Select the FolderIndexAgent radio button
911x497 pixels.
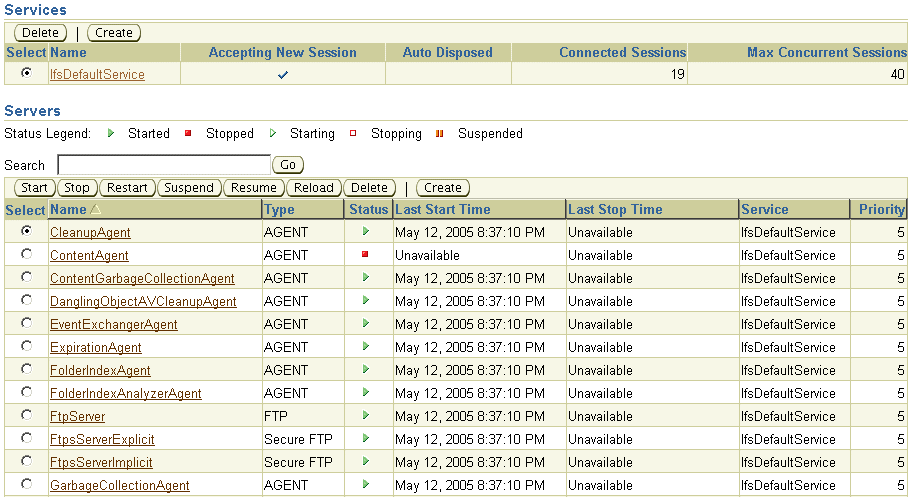coord(26,370)
